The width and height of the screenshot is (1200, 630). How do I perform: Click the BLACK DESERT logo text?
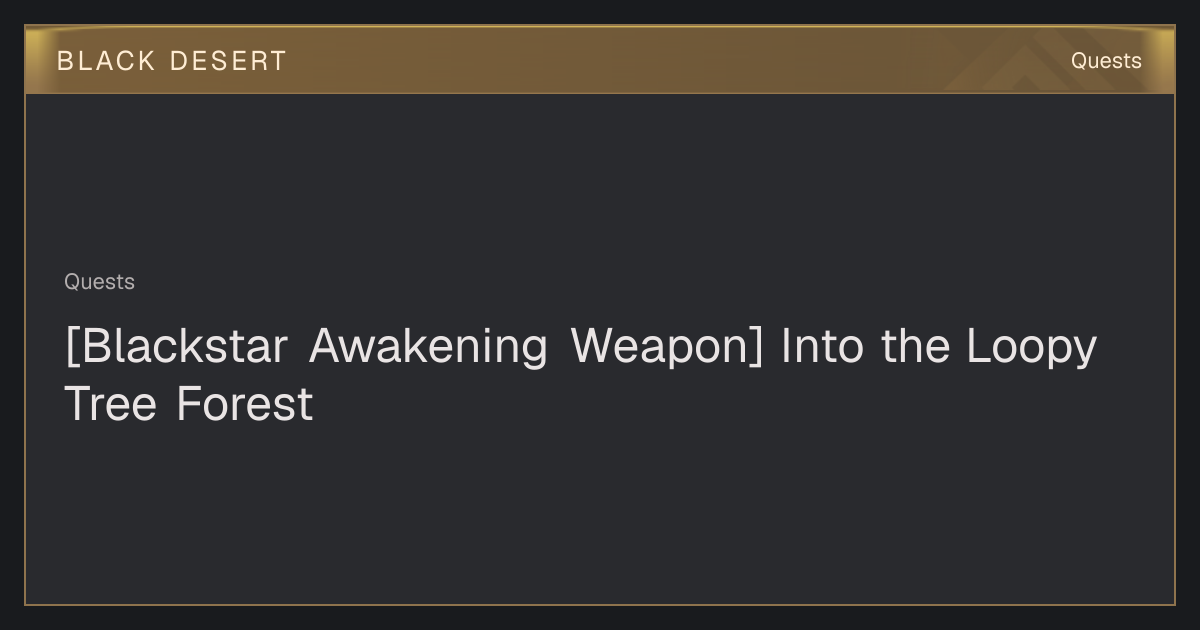(x=172, y=61)
